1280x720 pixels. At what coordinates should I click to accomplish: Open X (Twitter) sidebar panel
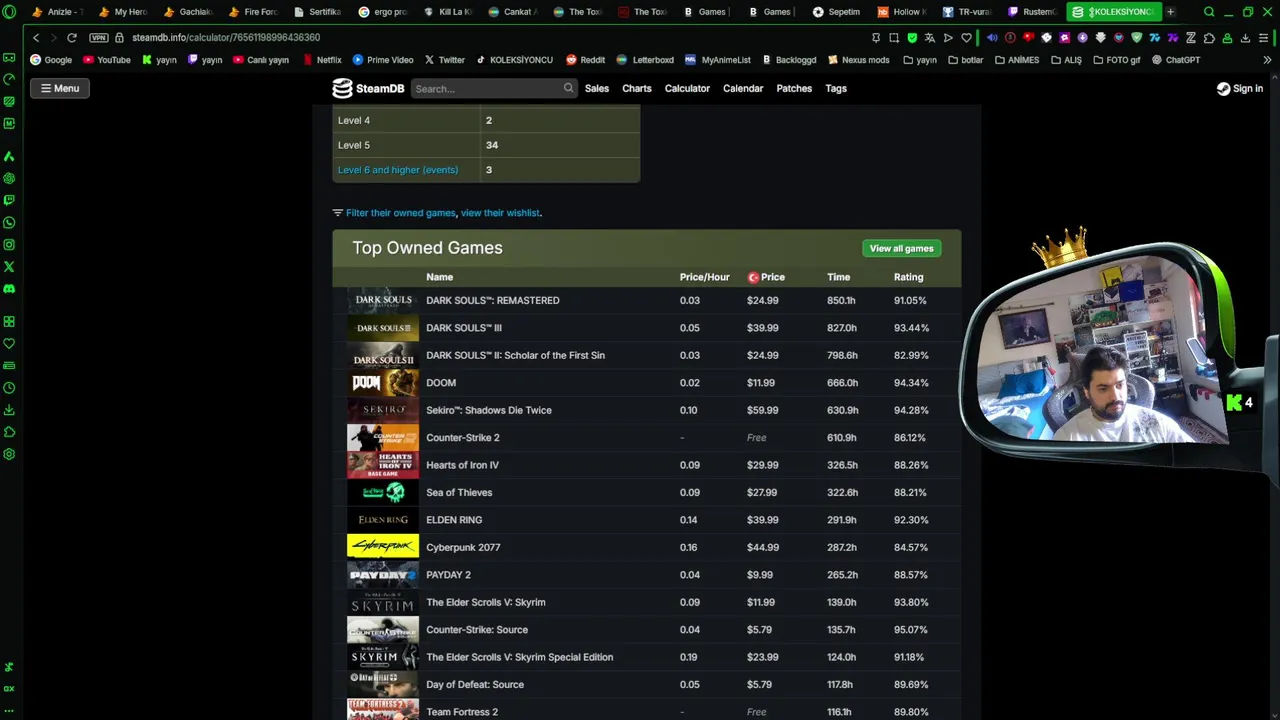pos(9,266)
